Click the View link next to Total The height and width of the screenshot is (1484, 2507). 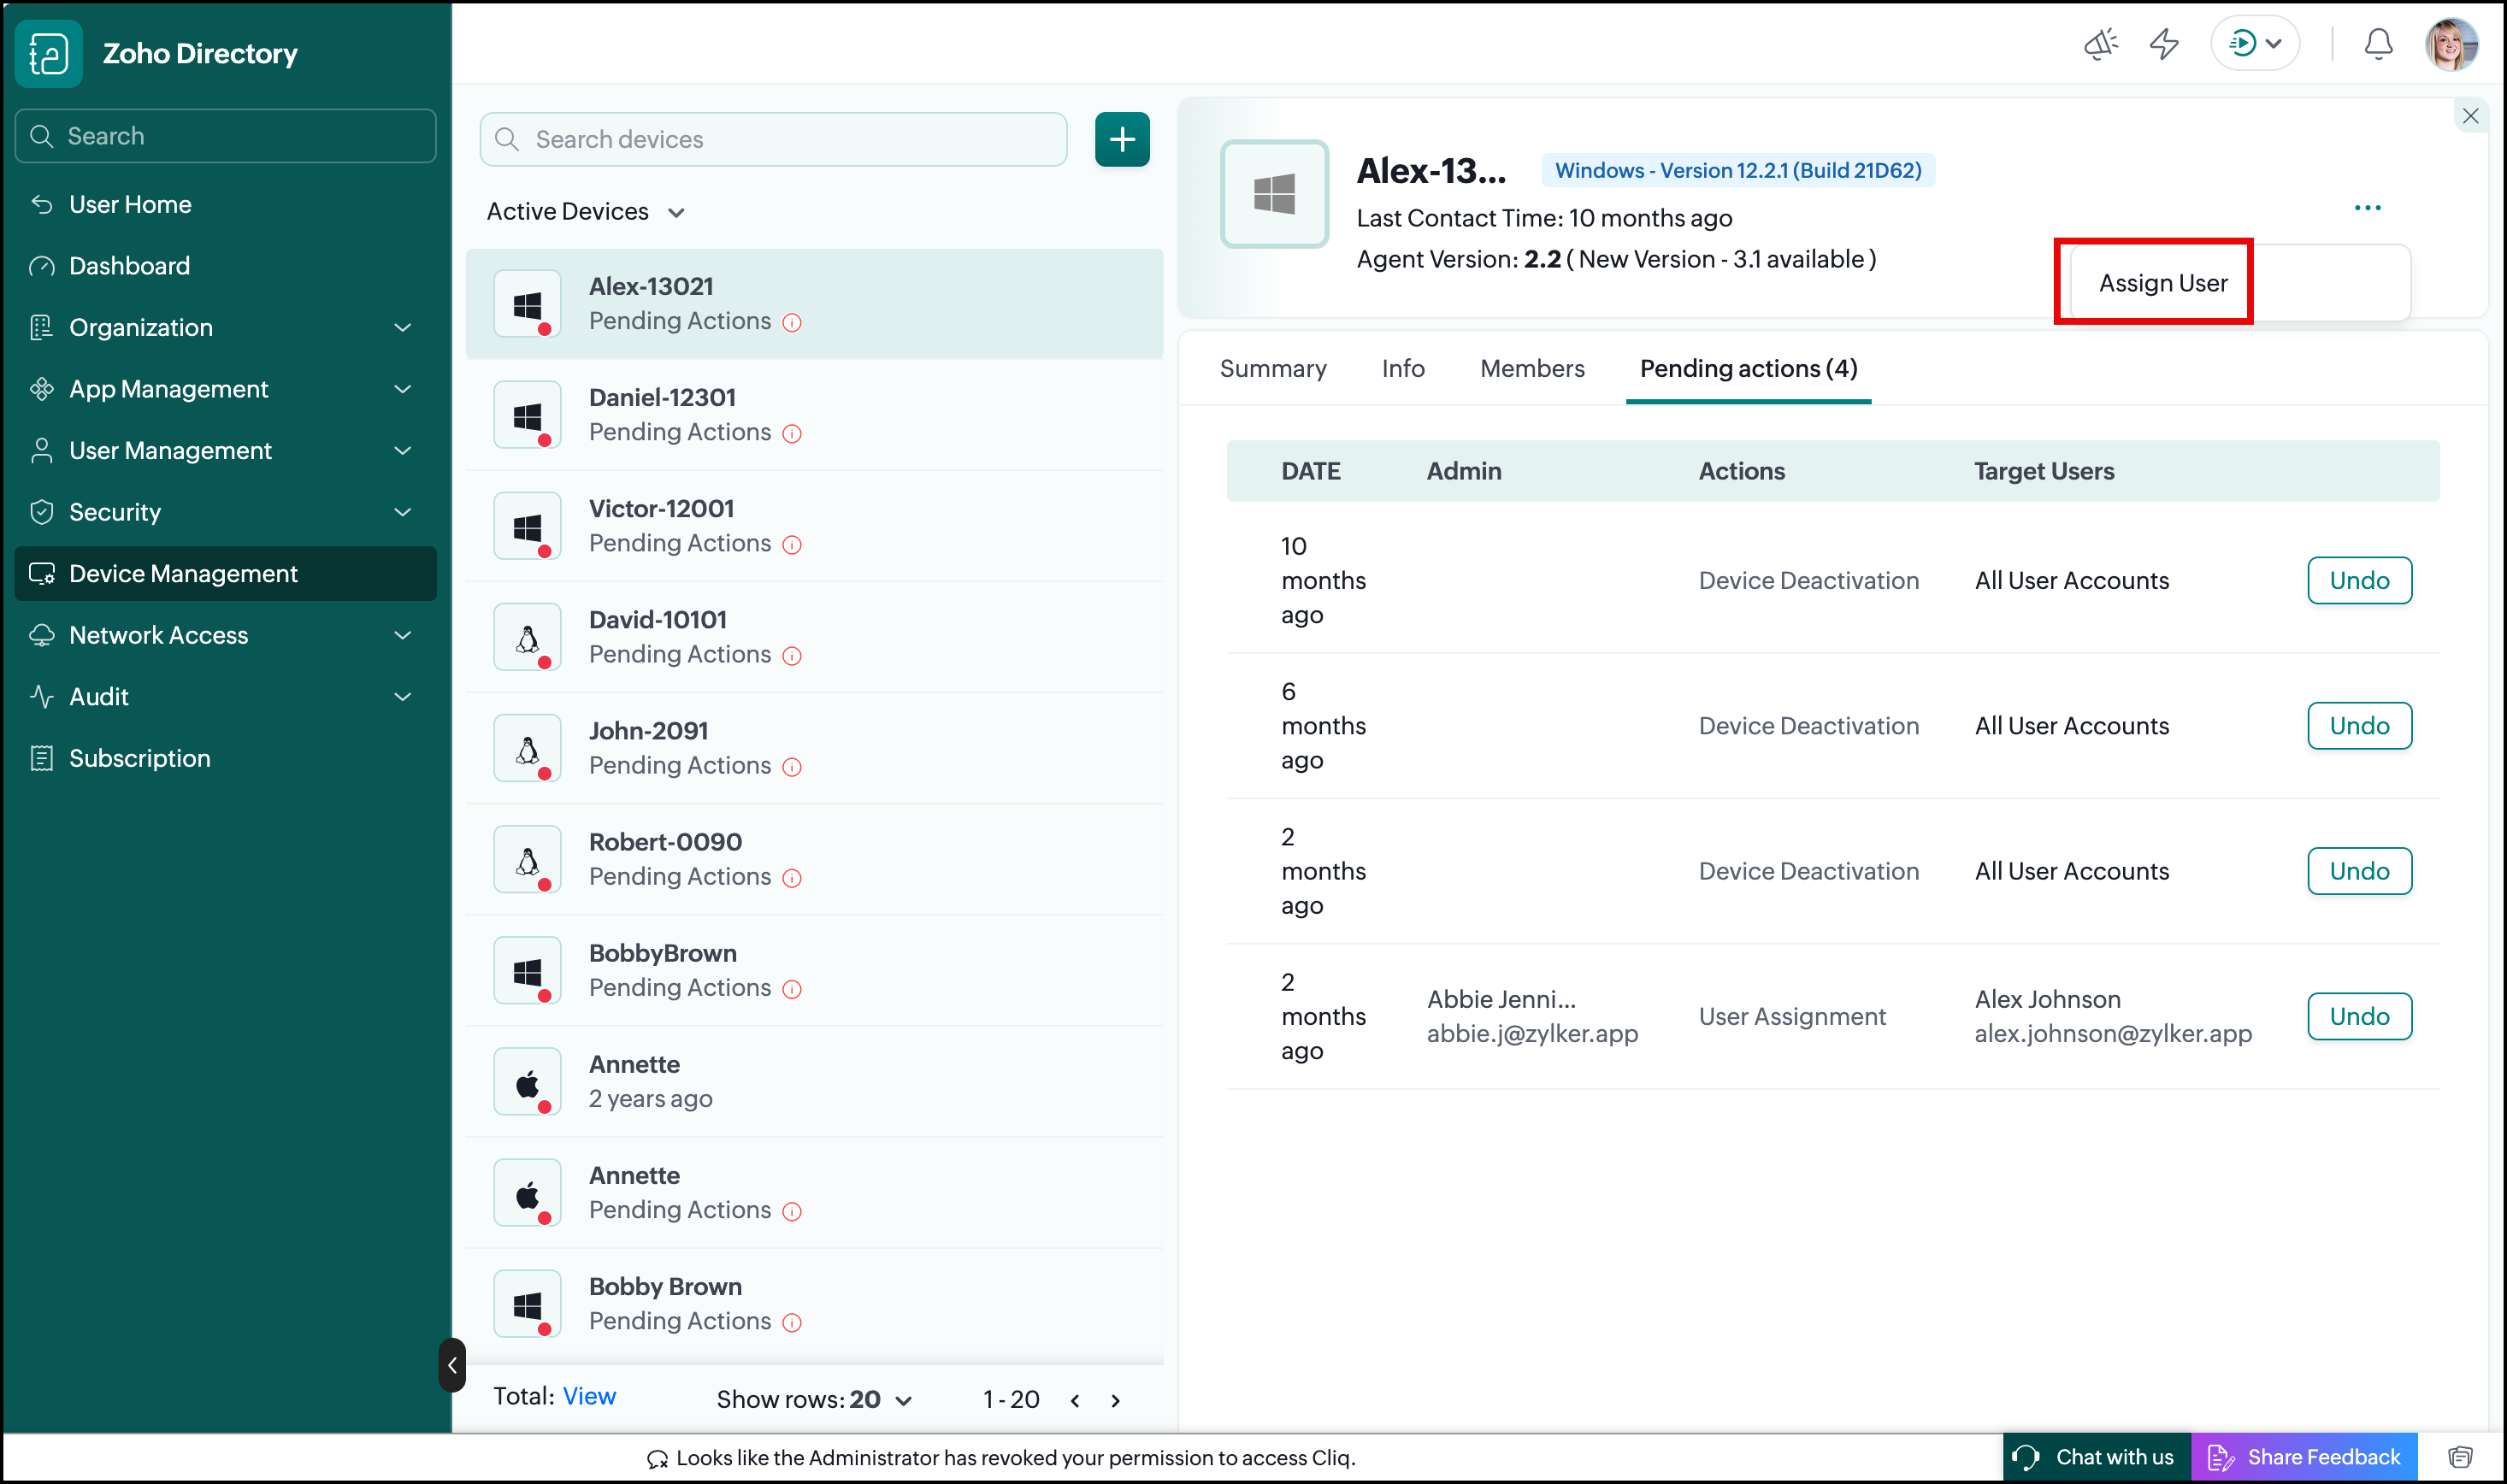pyautogui.click(x=589, y=1396)
